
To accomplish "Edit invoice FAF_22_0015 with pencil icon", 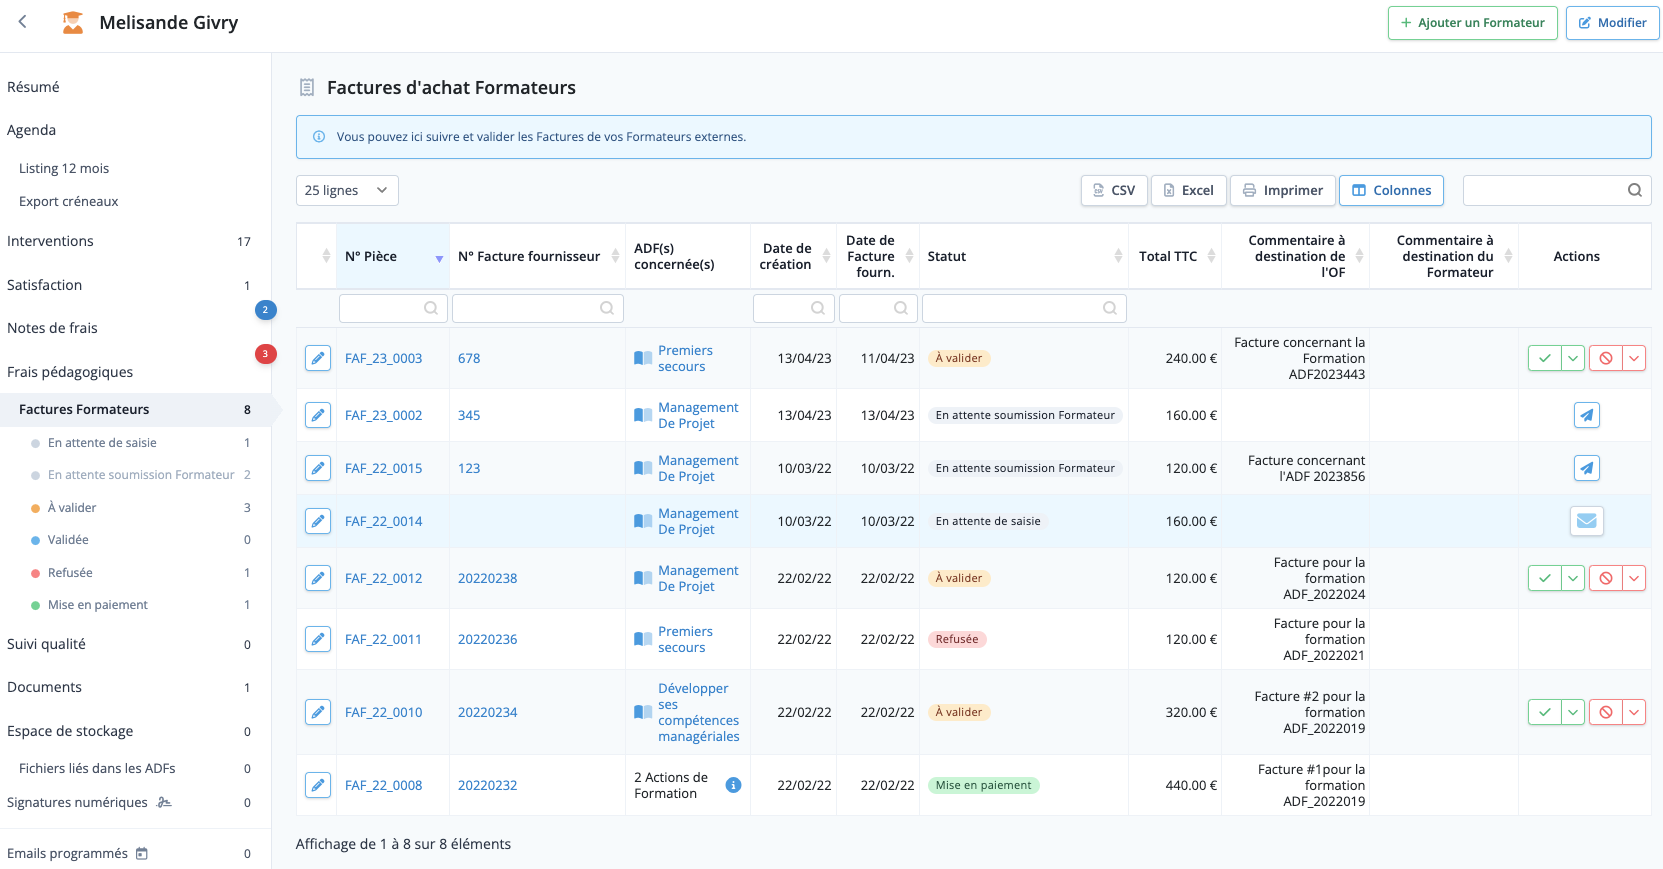I will [x=318, y=468].
